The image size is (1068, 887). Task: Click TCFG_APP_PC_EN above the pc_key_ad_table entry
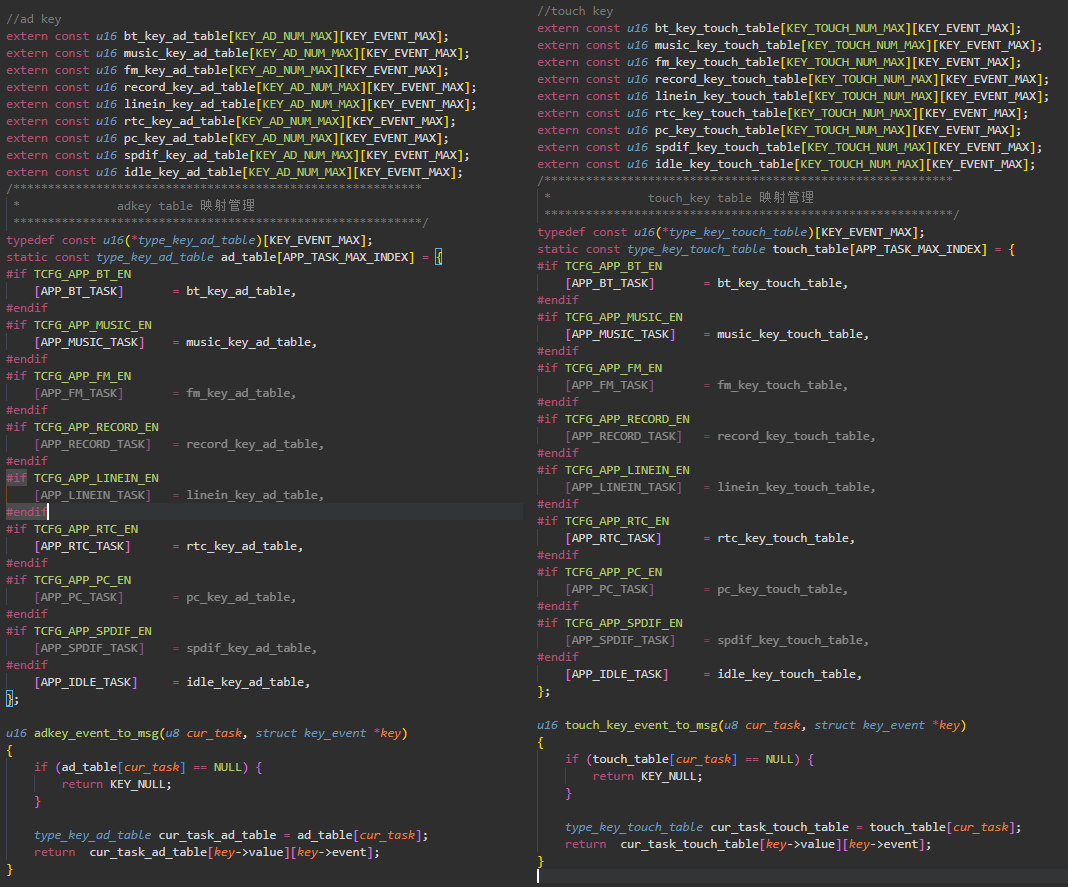pyautogui.click(x=82, y=580)
